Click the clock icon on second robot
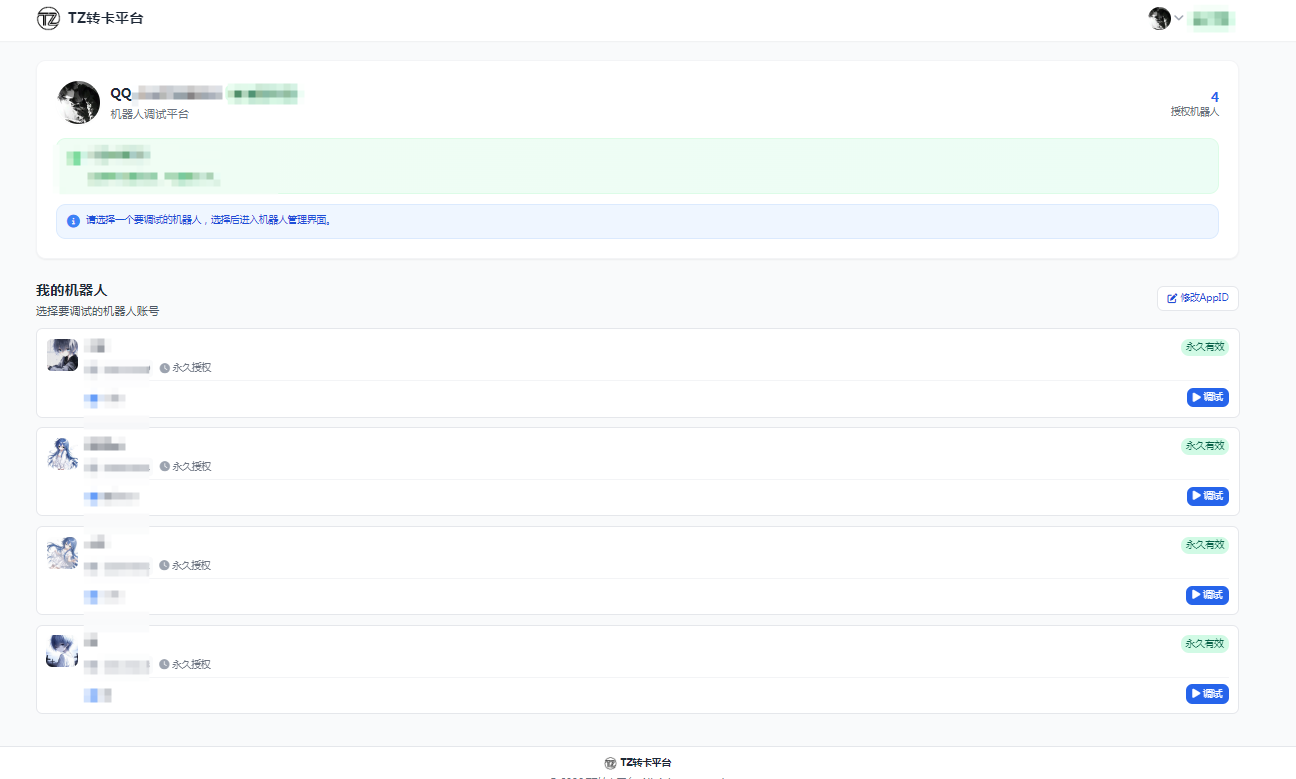Screen dimensions: 1296x779 (x=165, y=467)
